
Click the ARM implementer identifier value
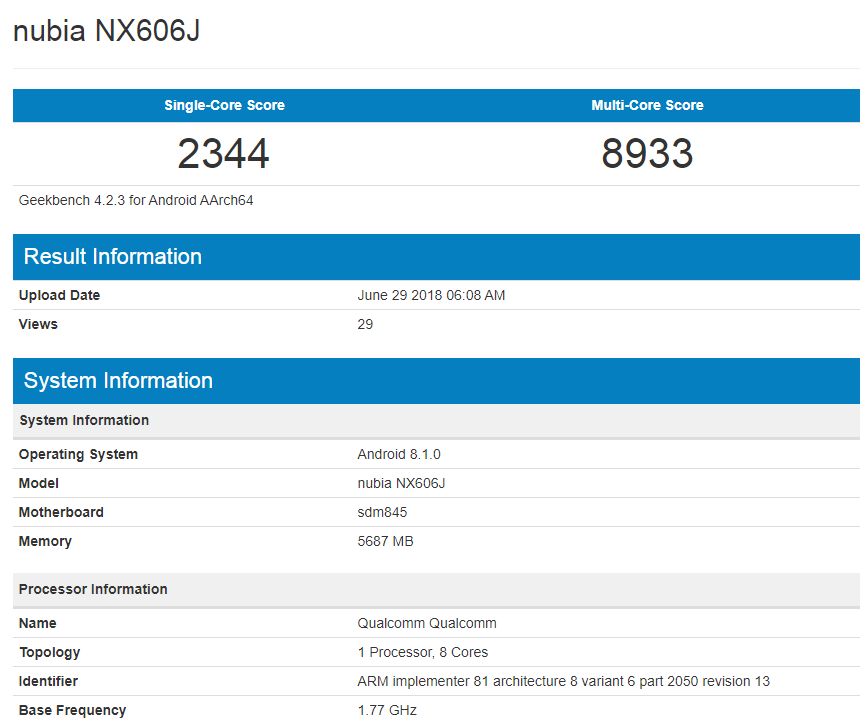pos(563,681)
